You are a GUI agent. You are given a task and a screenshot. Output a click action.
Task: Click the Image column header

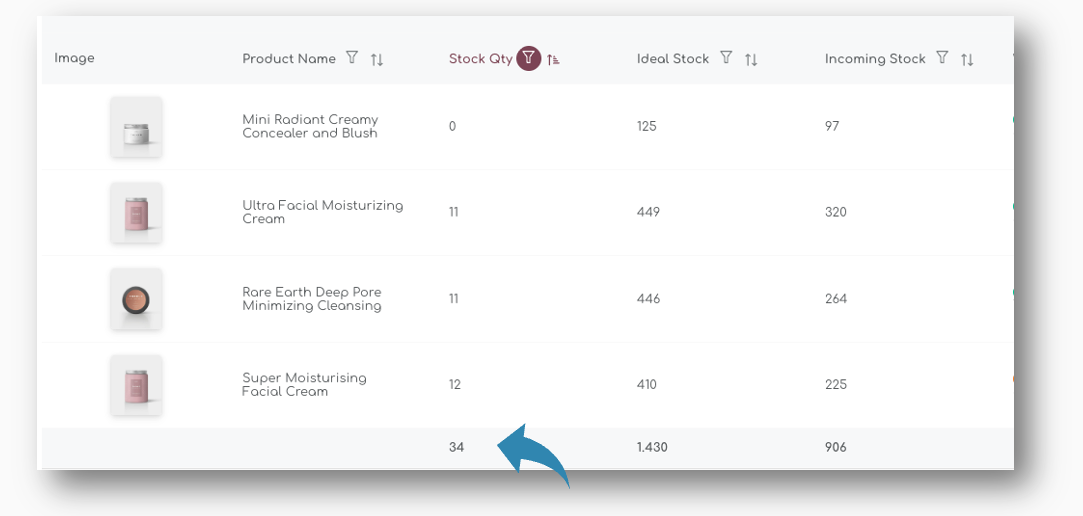click(75, 58)
